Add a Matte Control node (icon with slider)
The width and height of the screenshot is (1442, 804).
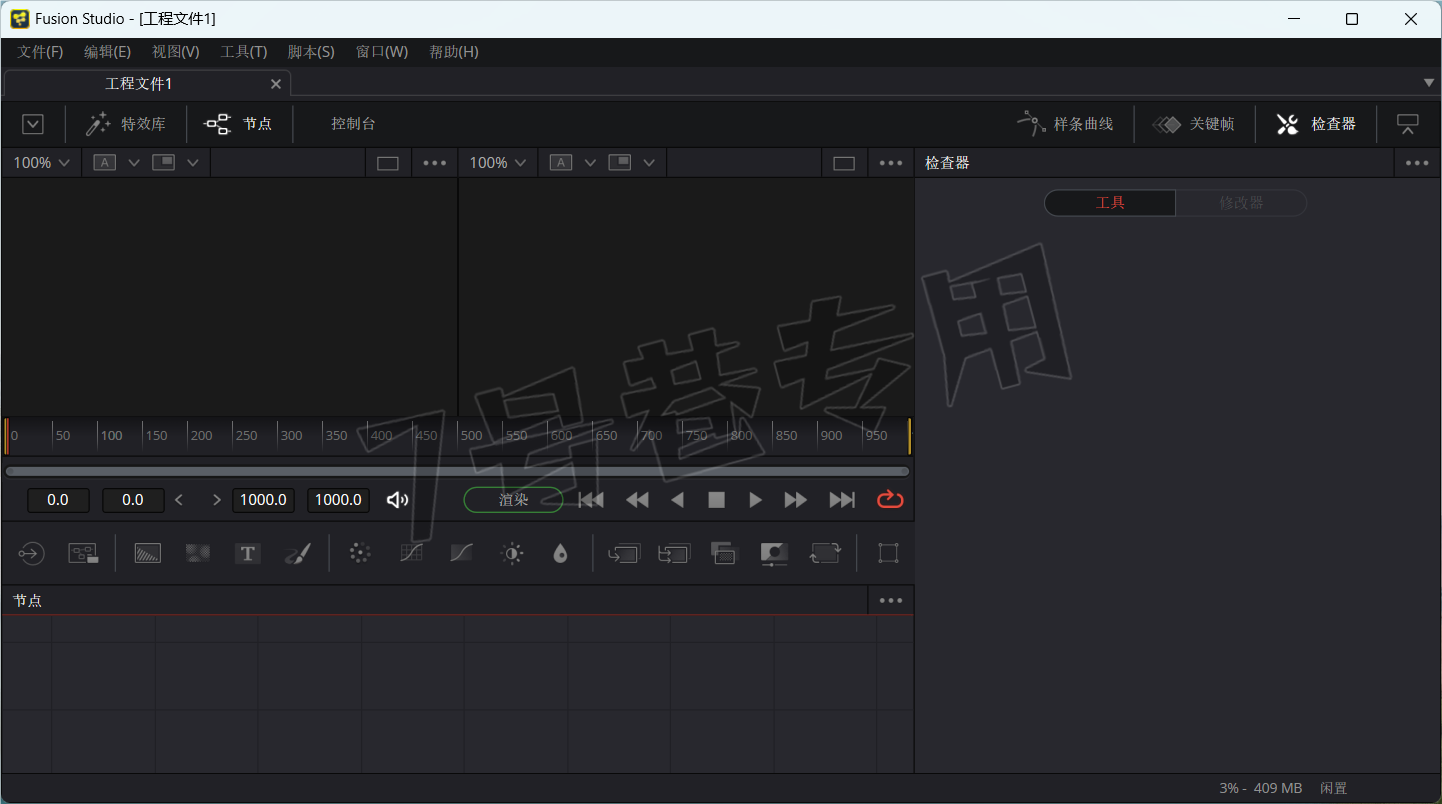774,553
